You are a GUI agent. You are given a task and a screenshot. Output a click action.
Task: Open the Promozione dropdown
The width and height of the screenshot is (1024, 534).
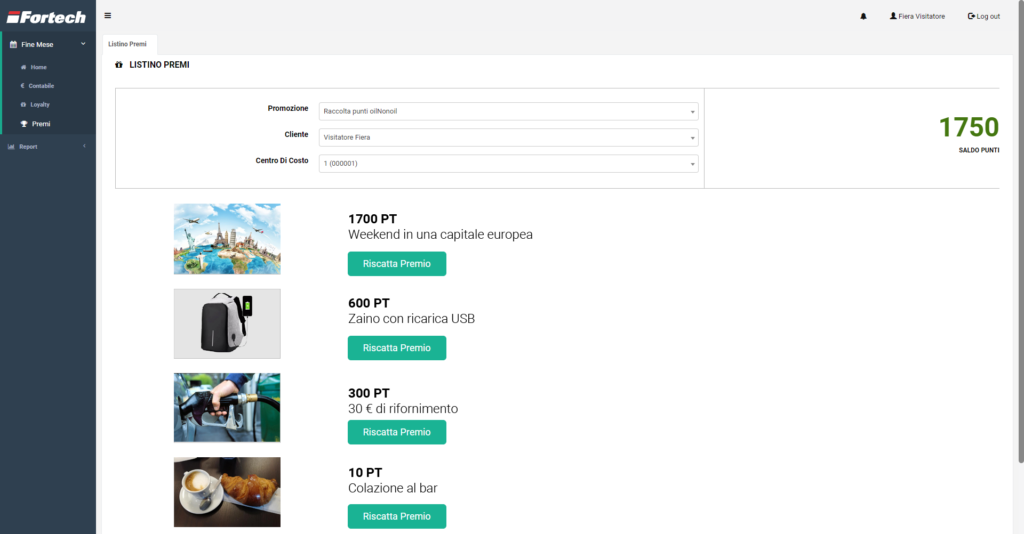click(x=508, y=111)
